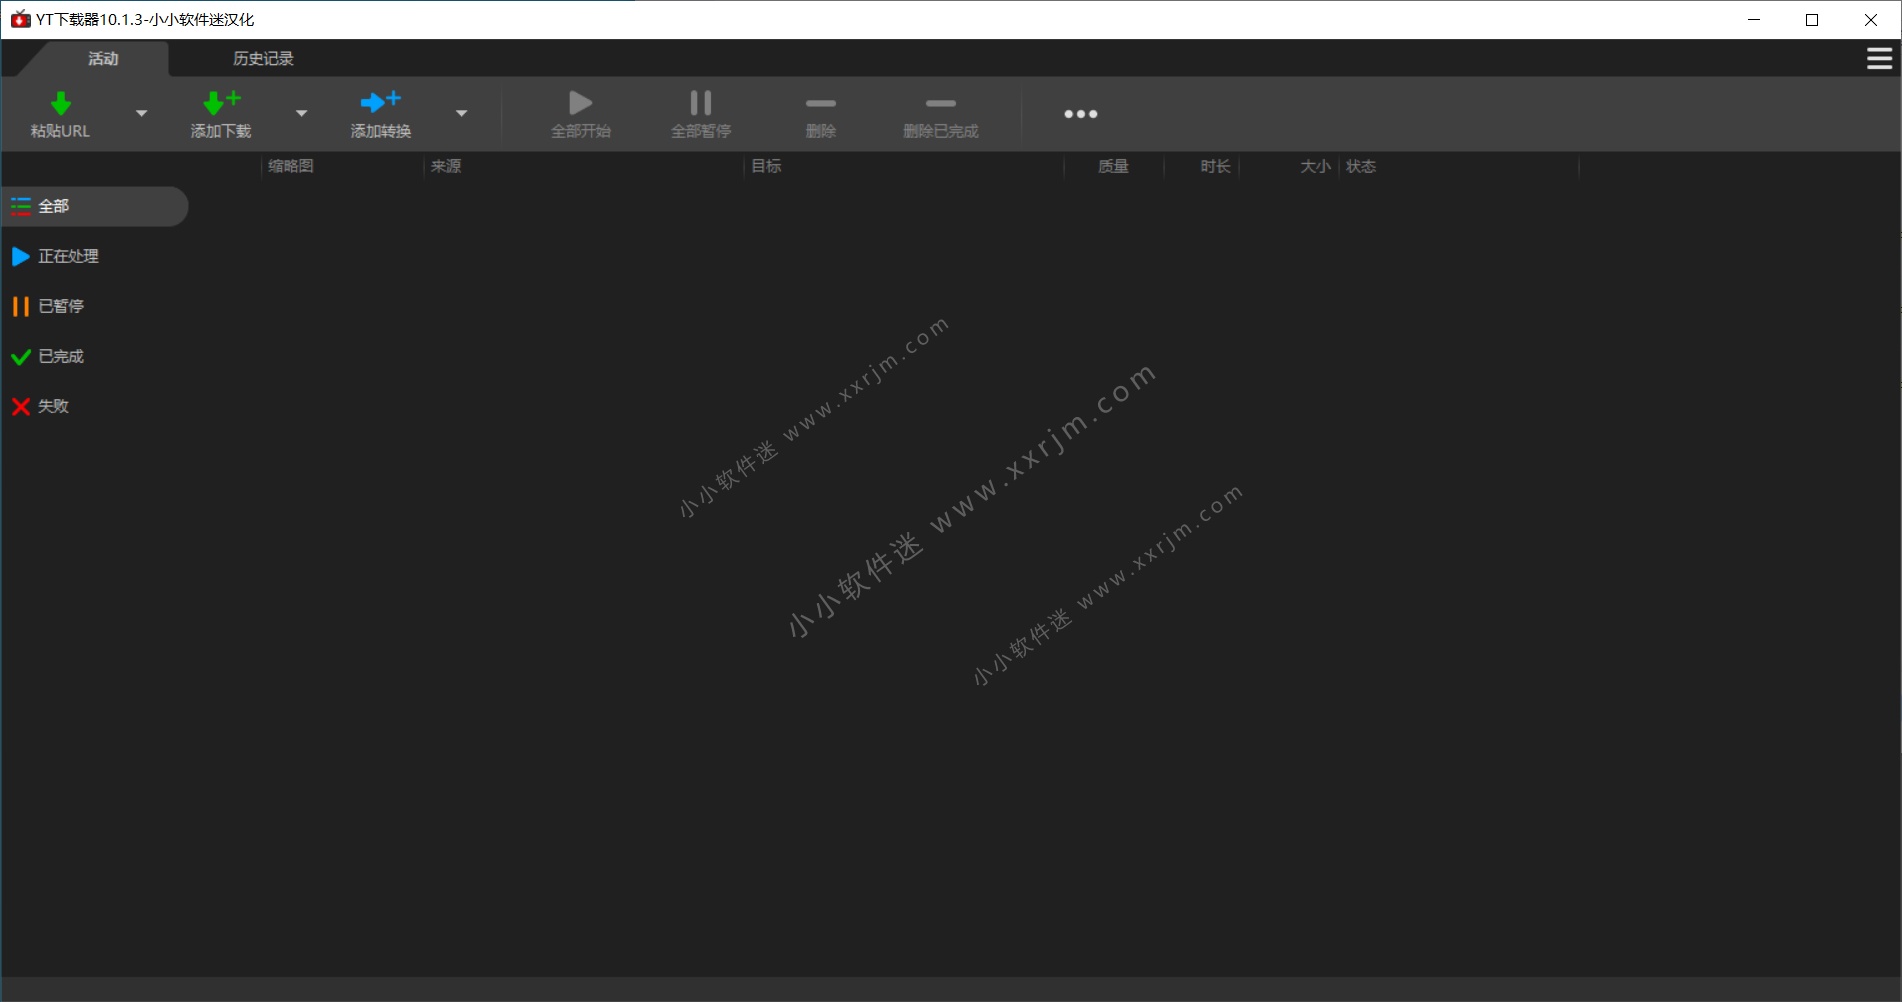Viewport: 1902px width, 1002px height.
Task: Expand the 添加下载 dropdown arrow
Action: pyautogui.click(x=301, y=113)
